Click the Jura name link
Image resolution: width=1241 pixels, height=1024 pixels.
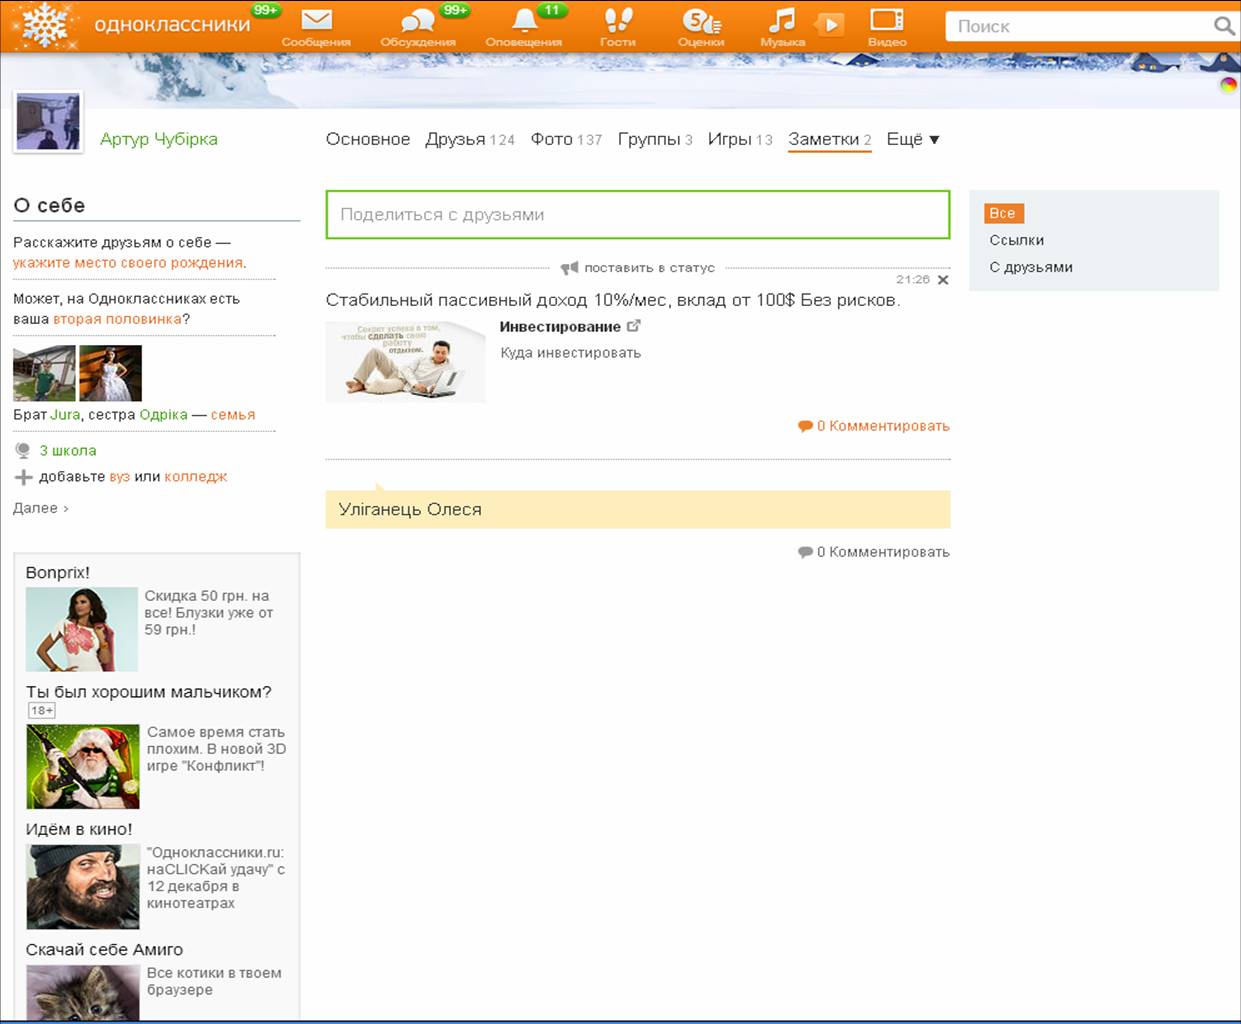[x=65, y=415]
